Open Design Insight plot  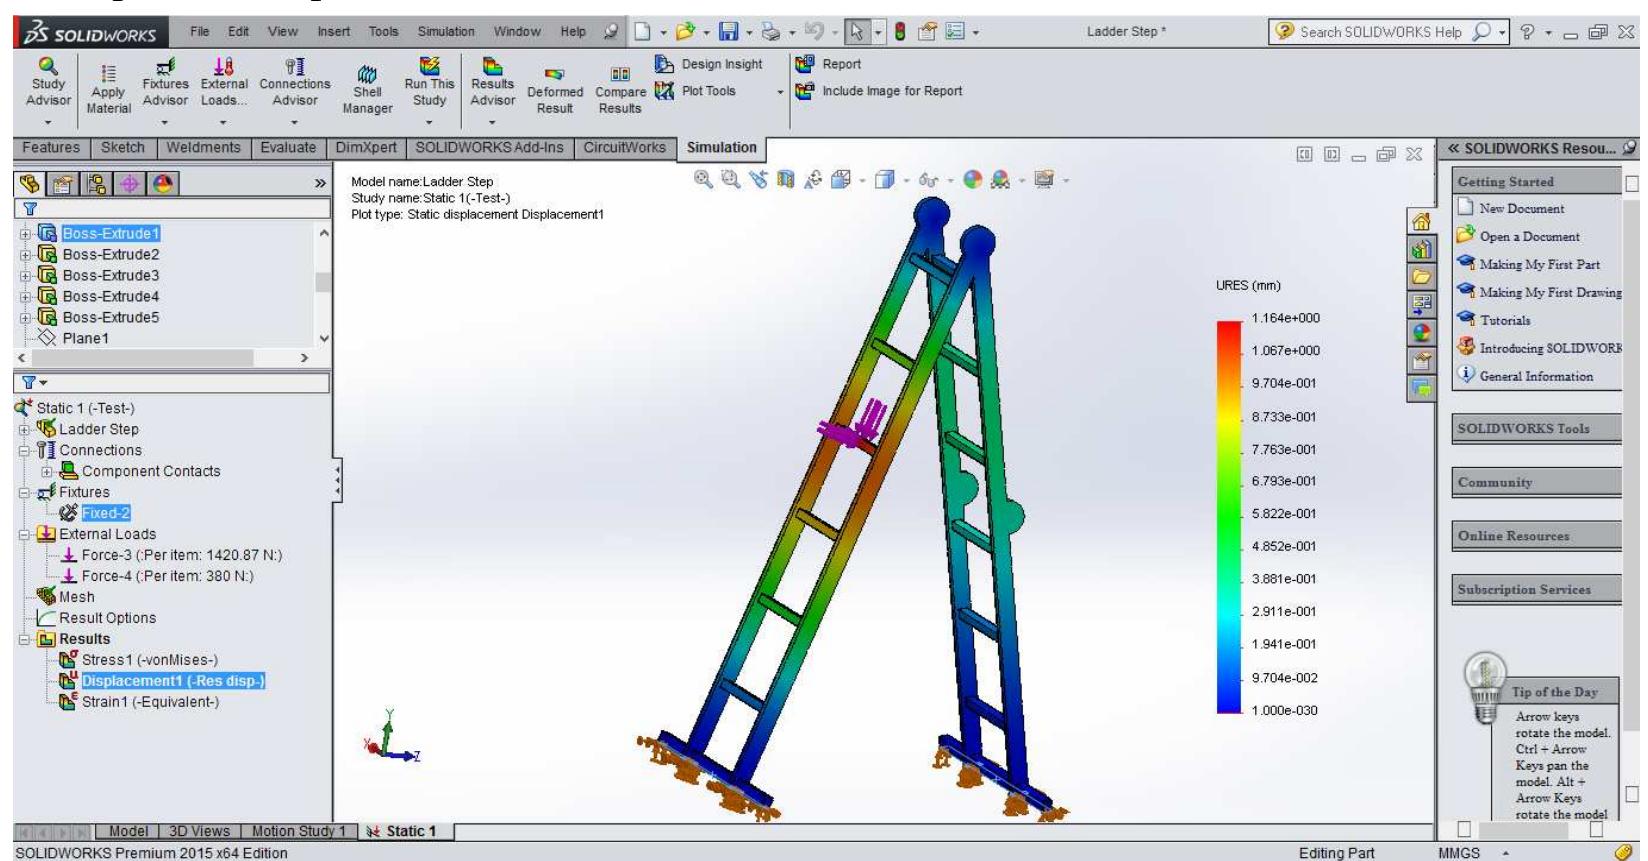(709, 64)
